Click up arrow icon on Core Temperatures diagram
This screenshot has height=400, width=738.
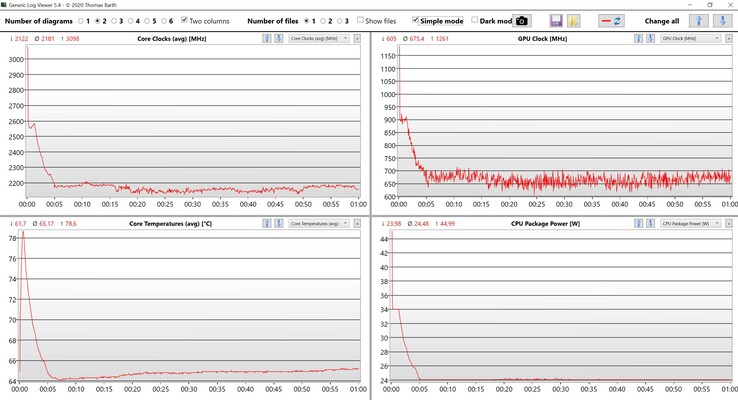click(x=267, y=224)
